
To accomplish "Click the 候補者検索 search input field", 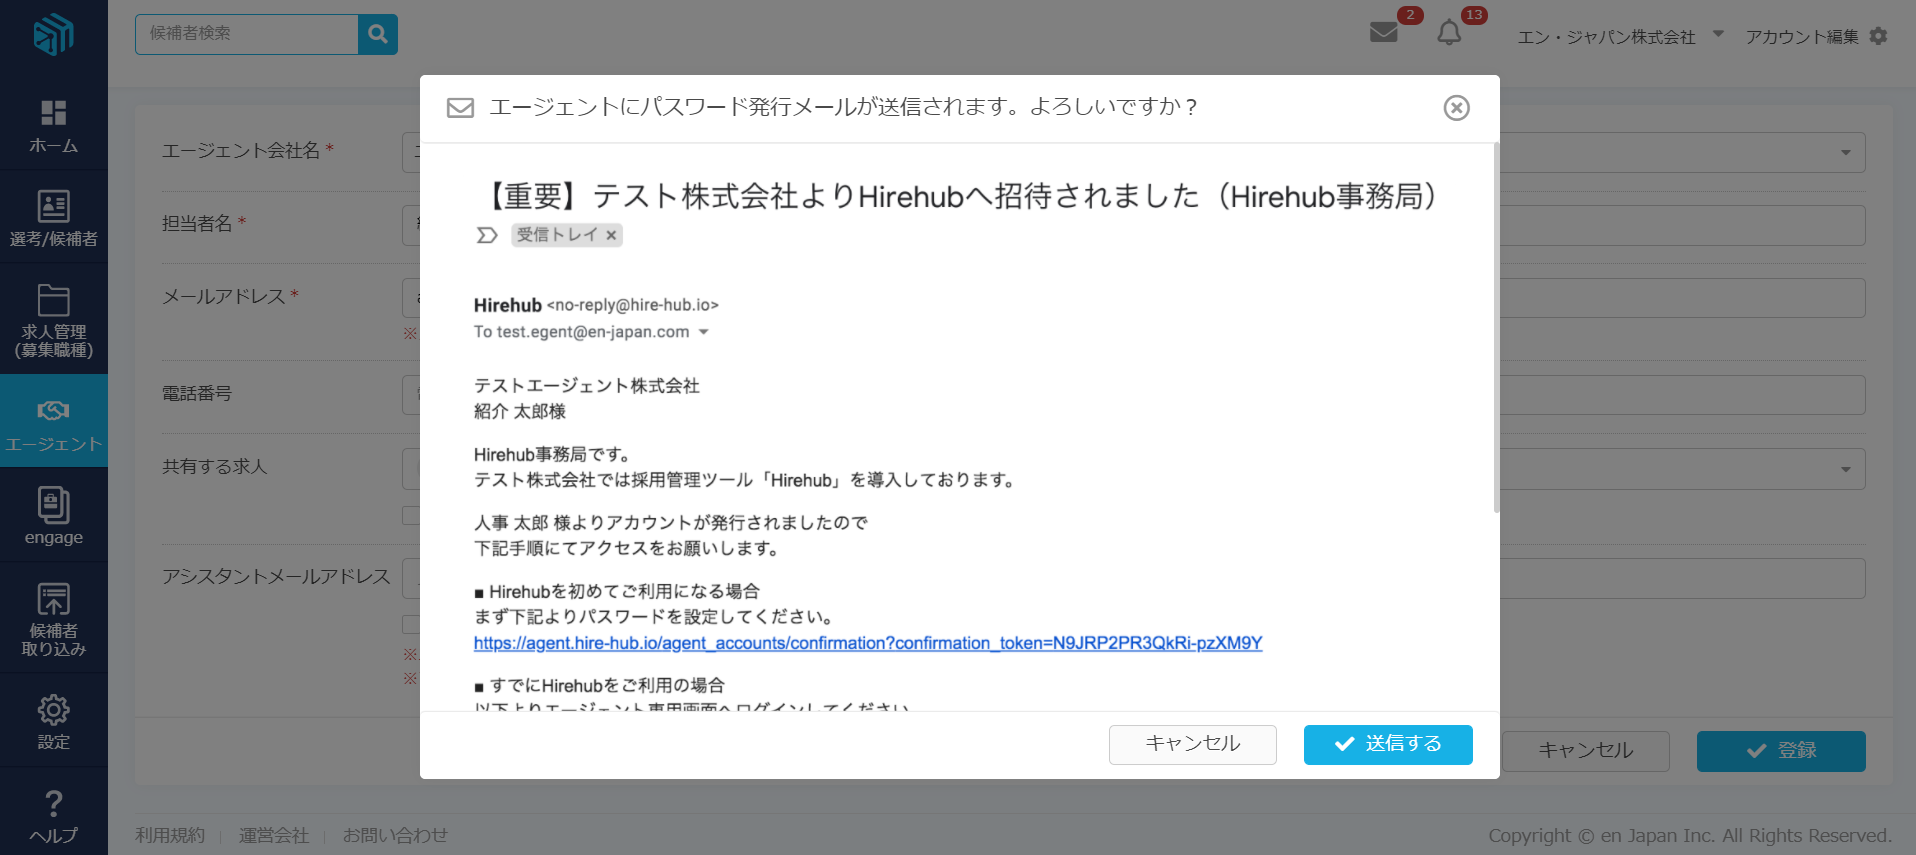I will point(246,34).
